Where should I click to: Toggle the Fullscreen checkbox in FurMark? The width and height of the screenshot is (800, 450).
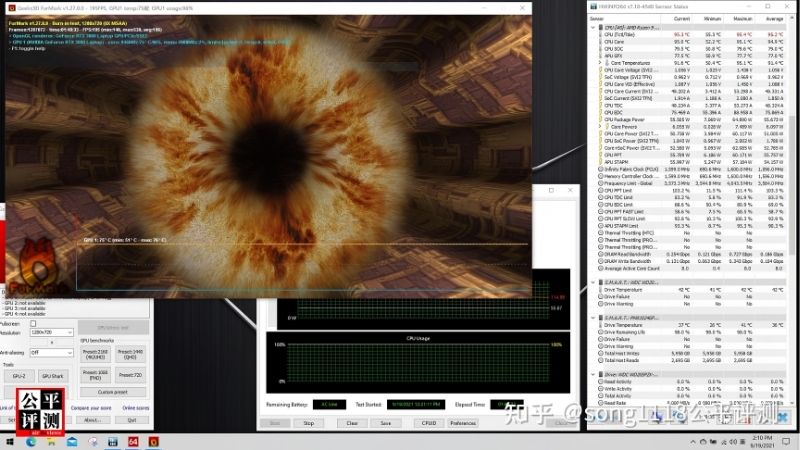pos(33,323)
